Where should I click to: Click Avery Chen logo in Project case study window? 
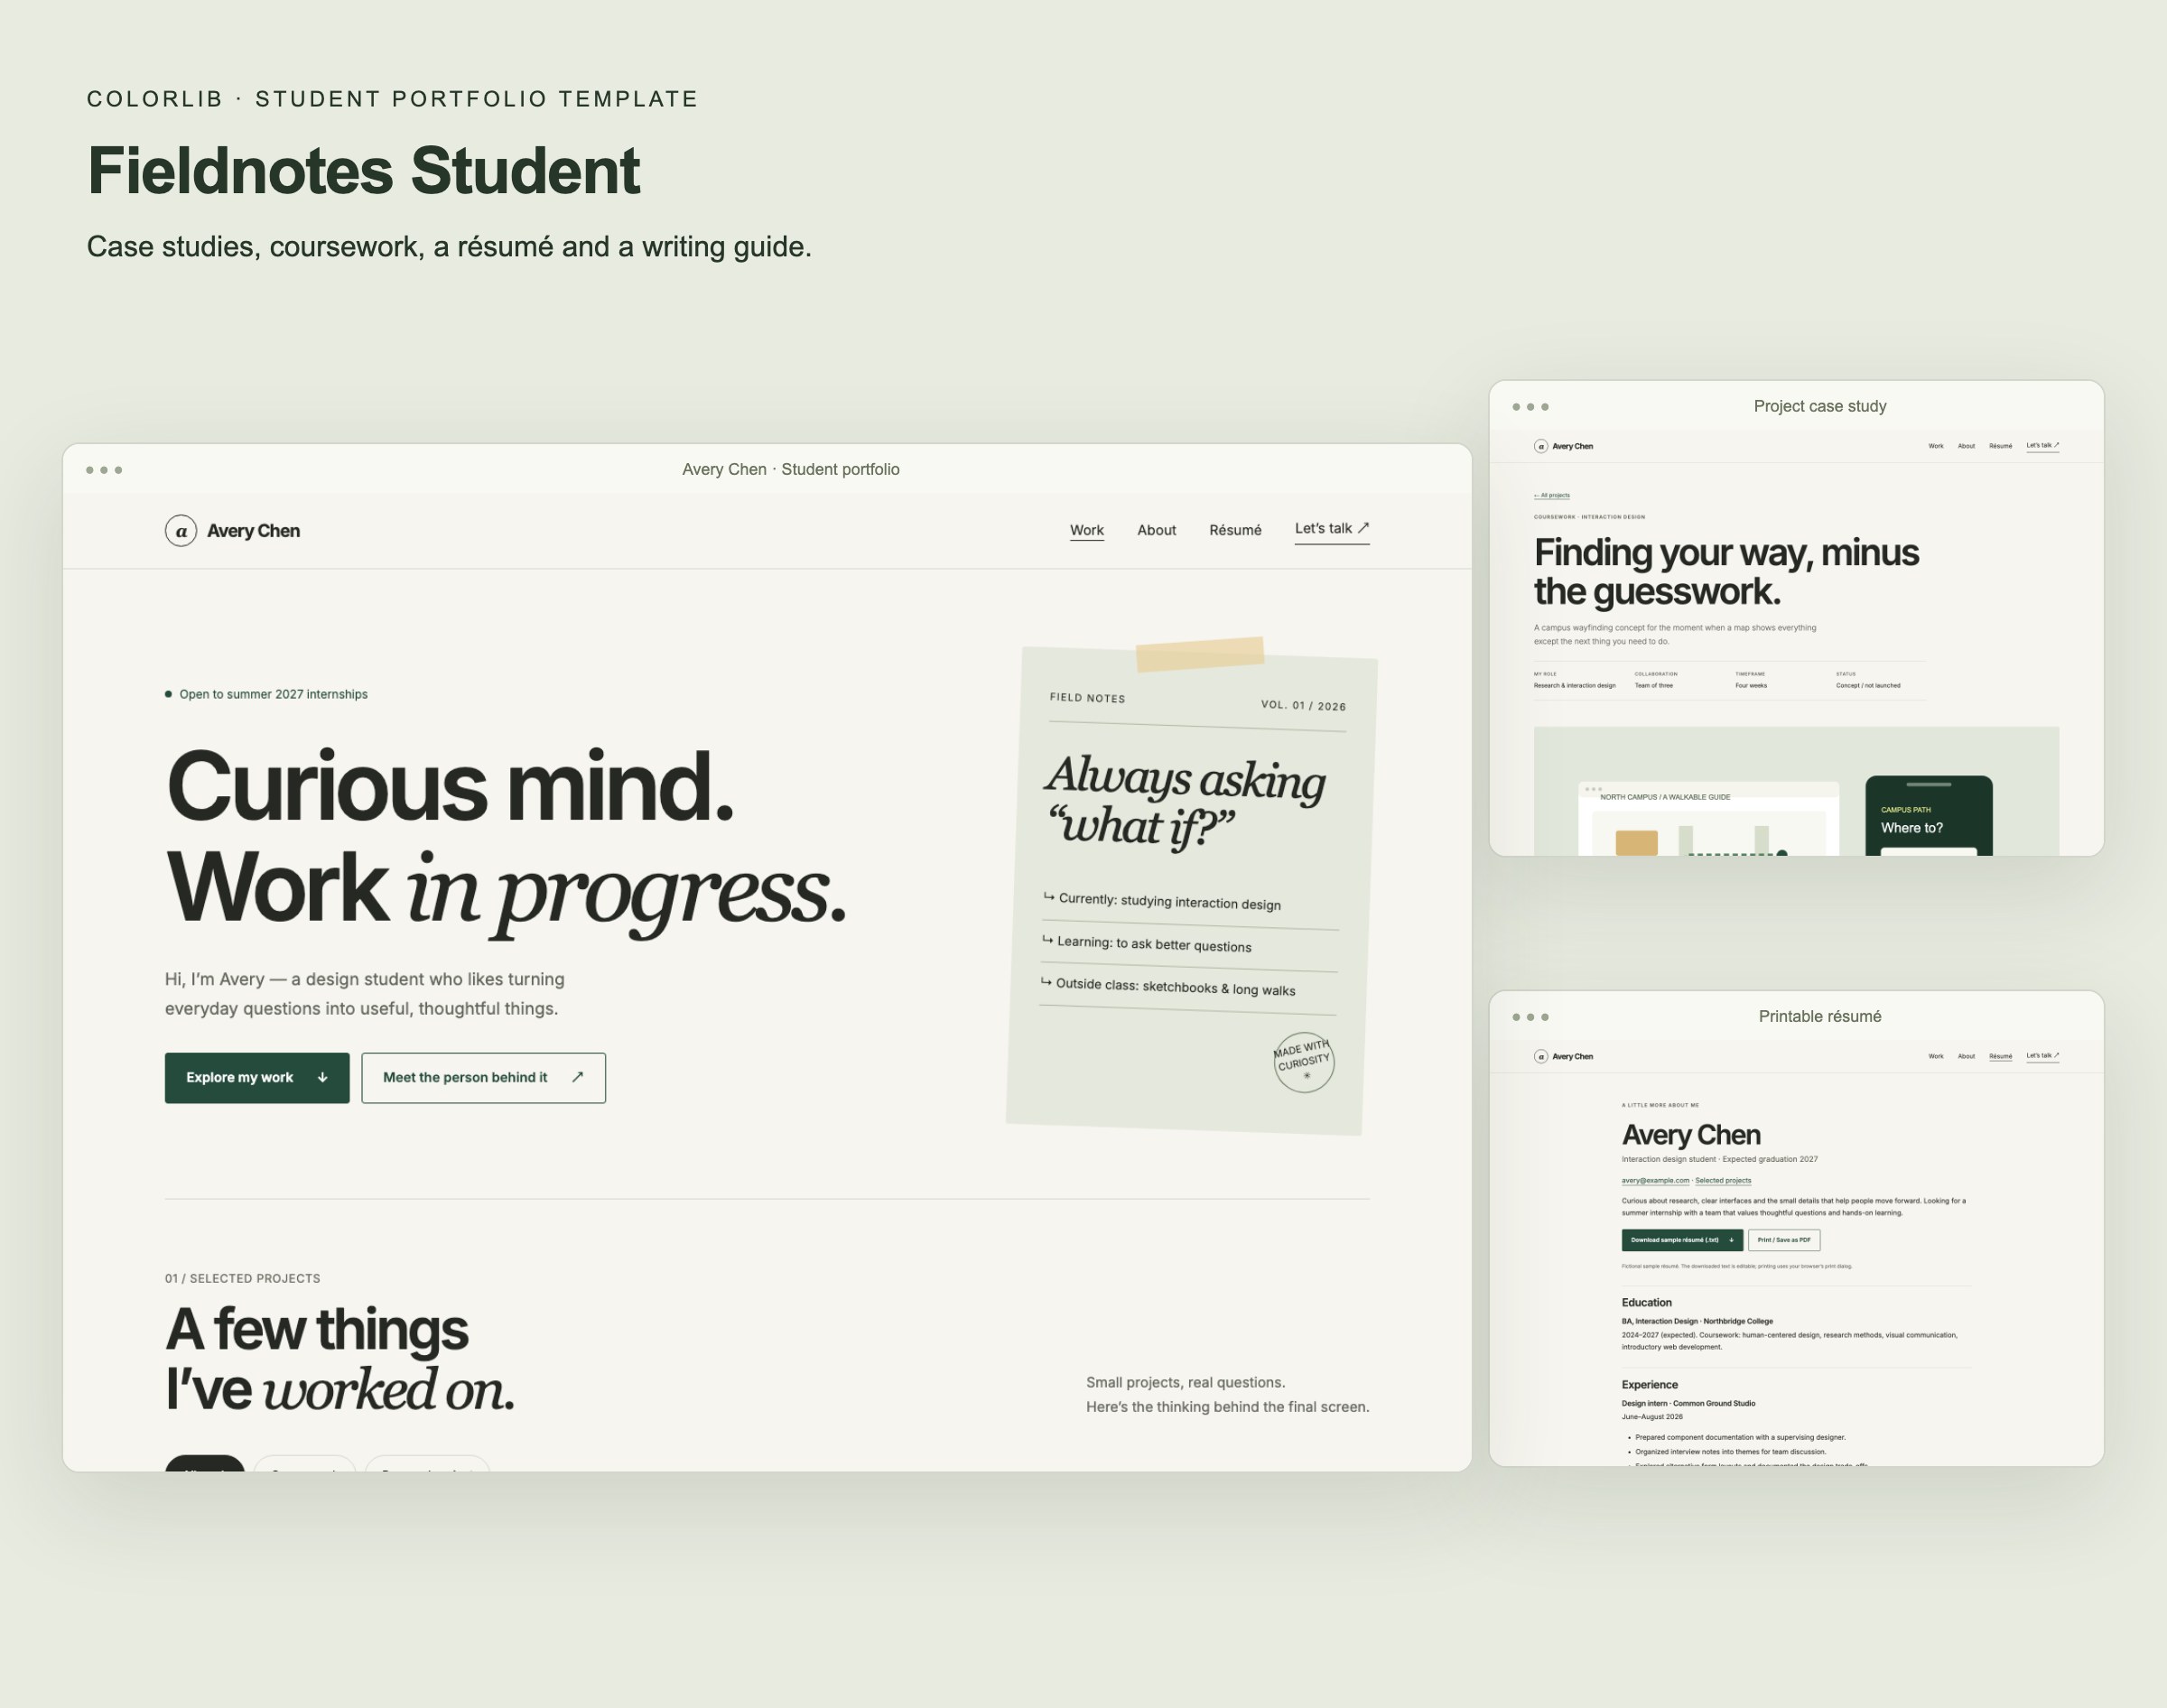1563,446
